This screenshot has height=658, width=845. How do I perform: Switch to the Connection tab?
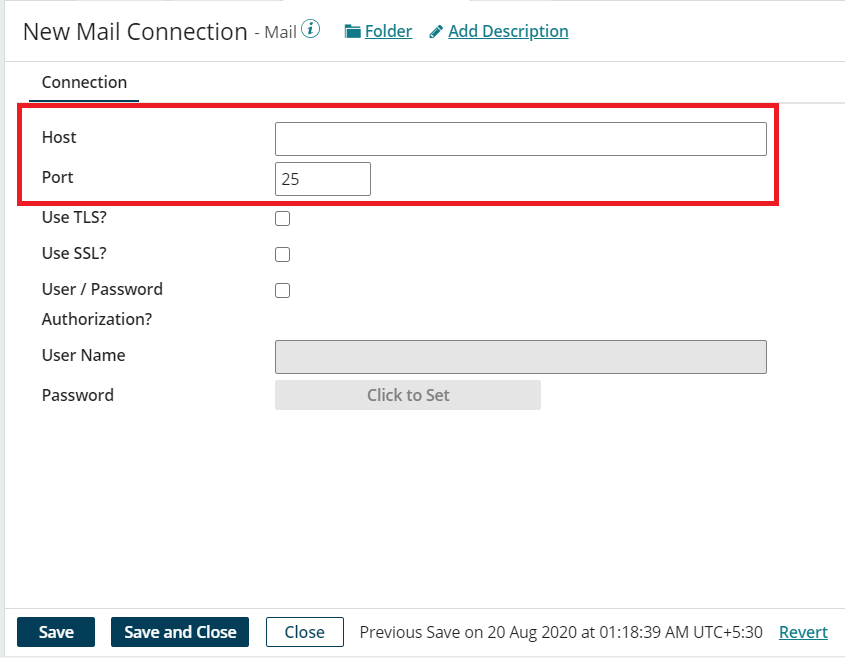coord(84,82)
